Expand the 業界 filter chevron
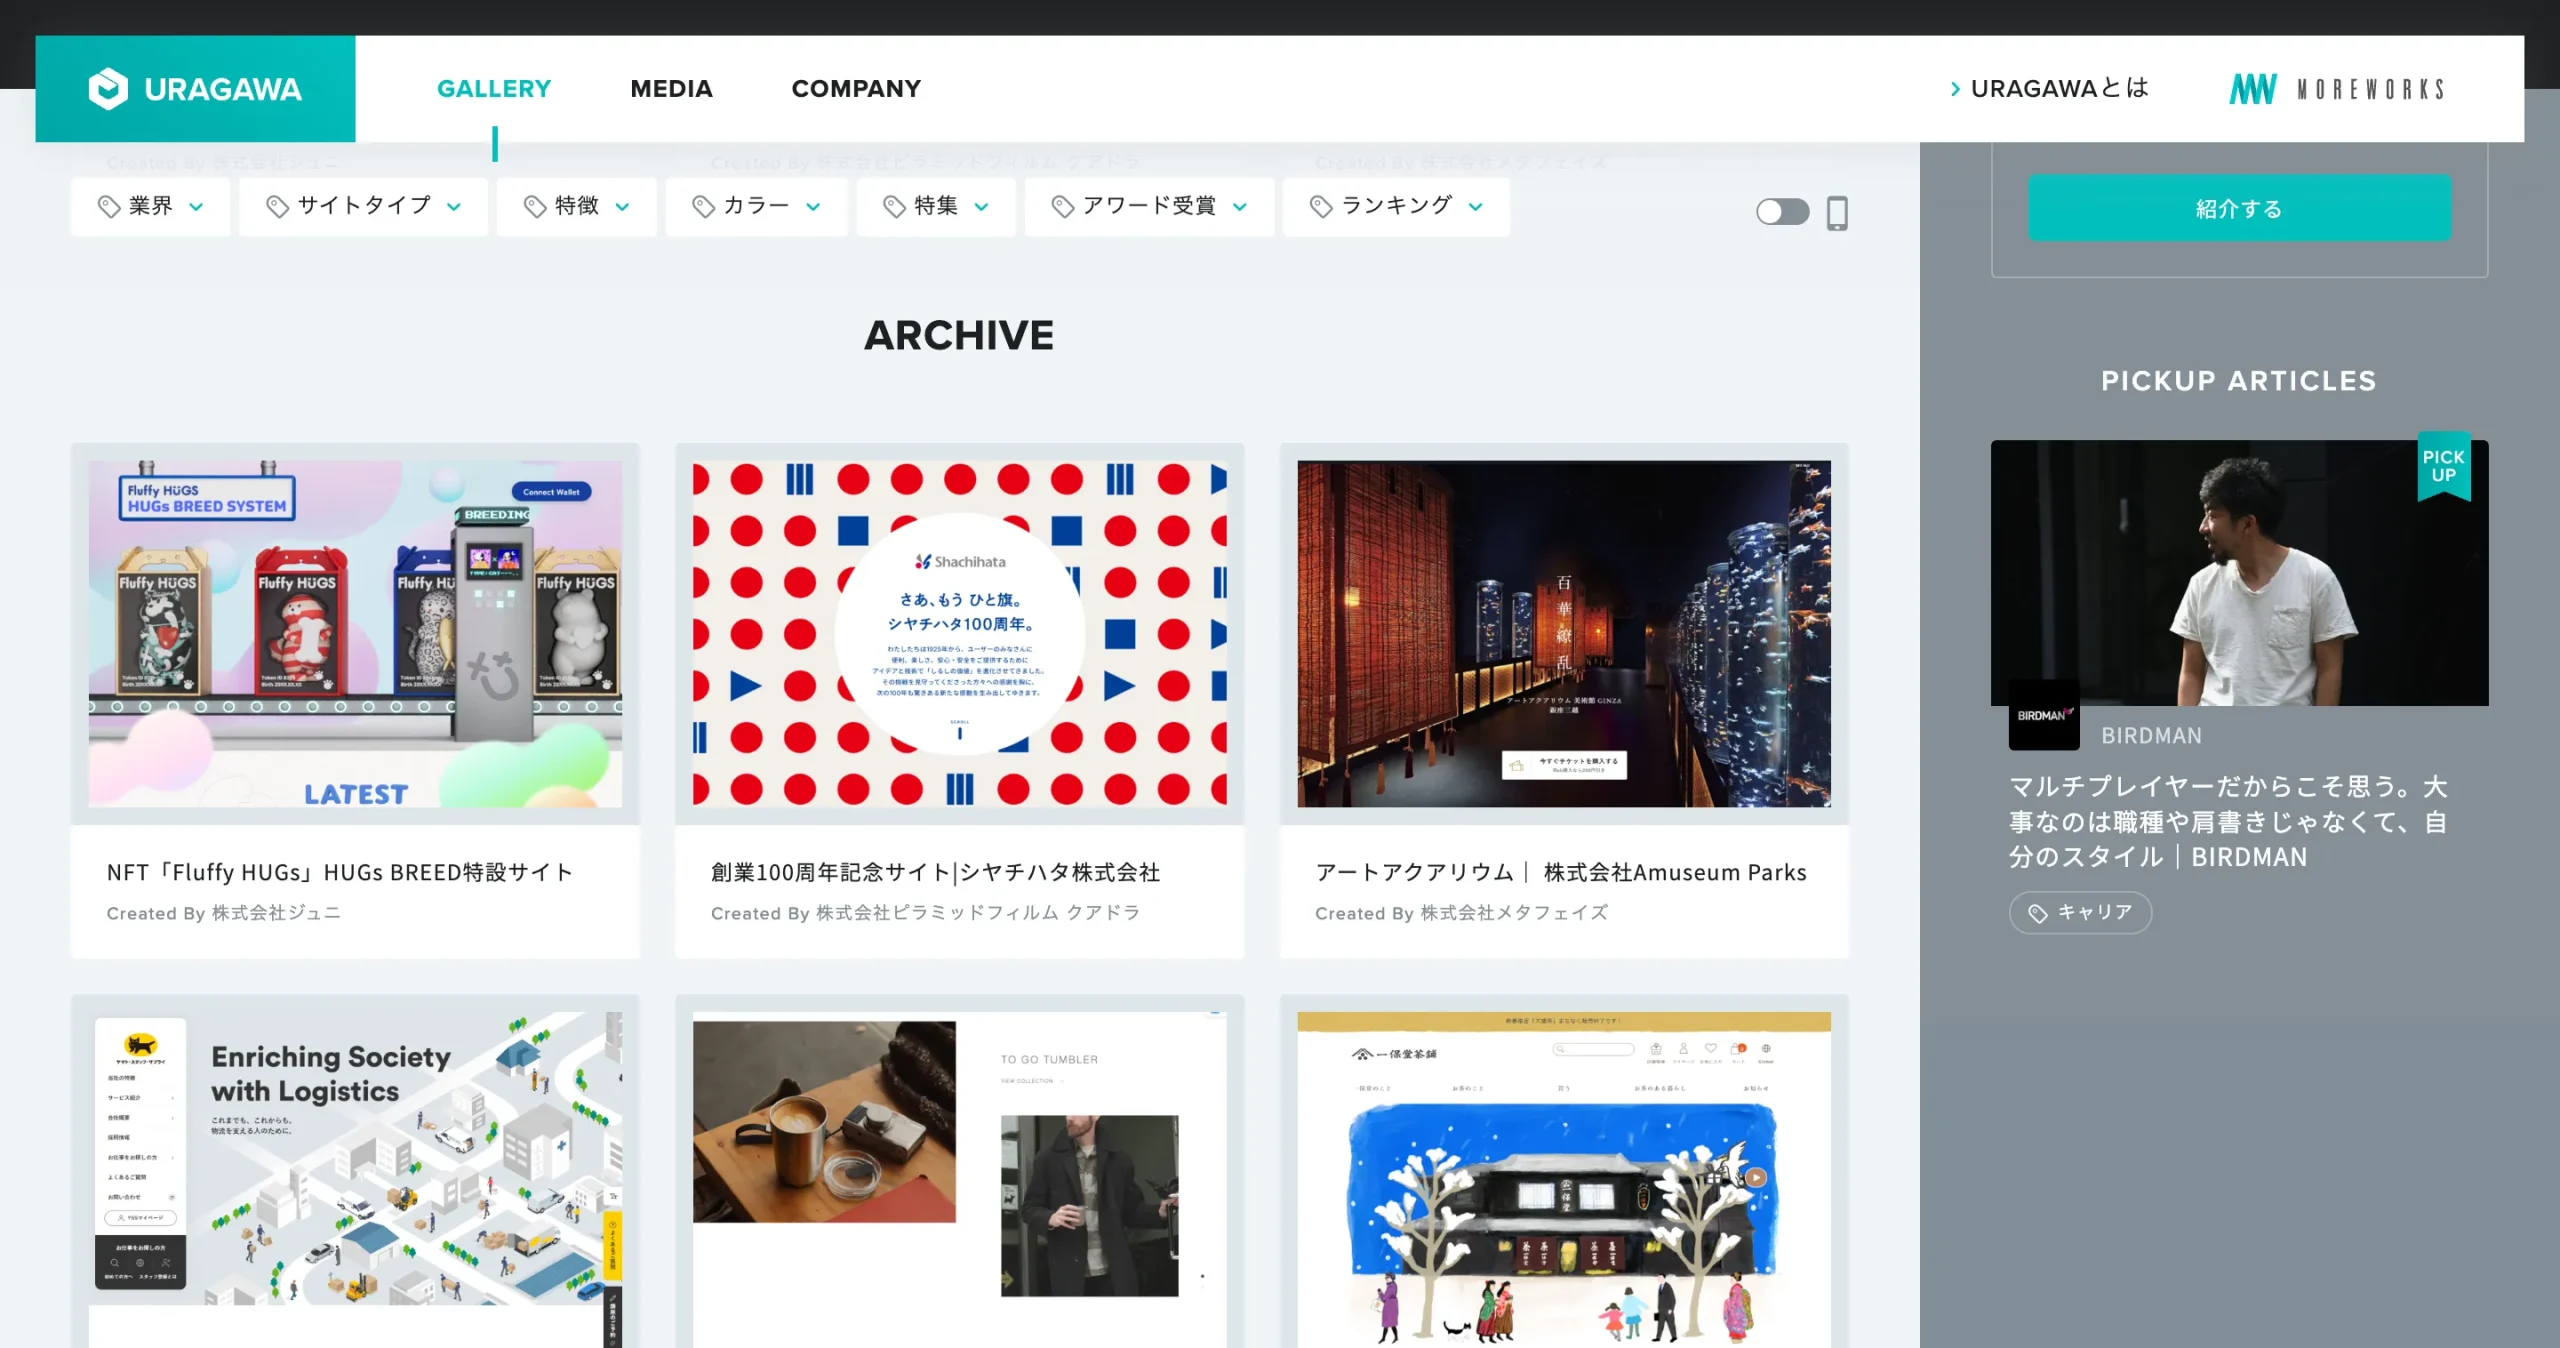The width and height of the screenshot is (2560, 1348). 196,207
